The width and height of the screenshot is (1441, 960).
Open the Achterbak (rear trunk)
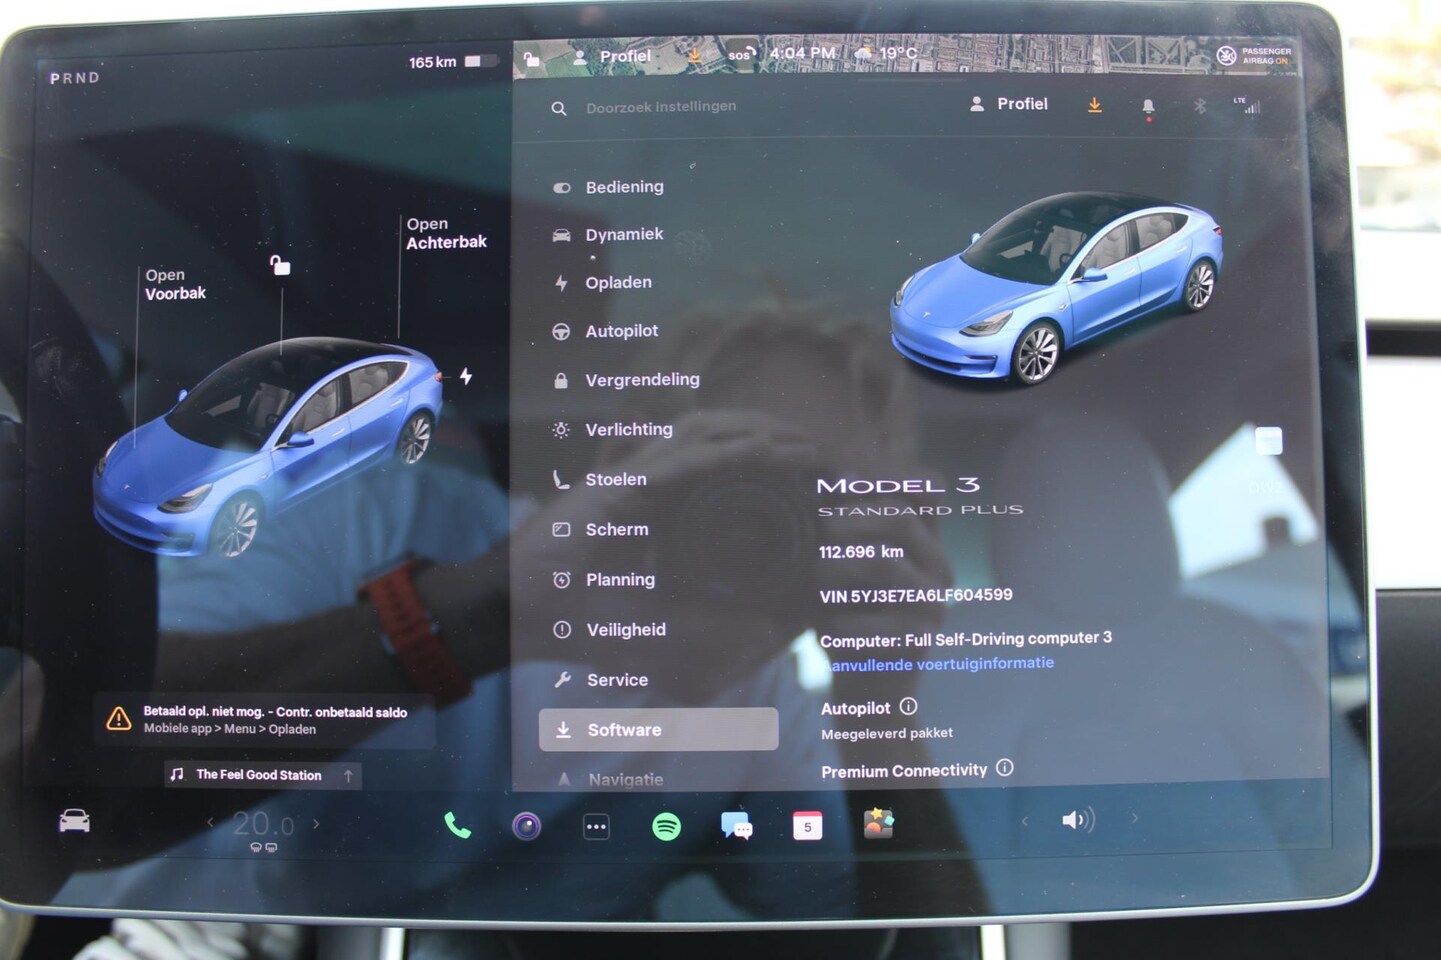point(446,233)
